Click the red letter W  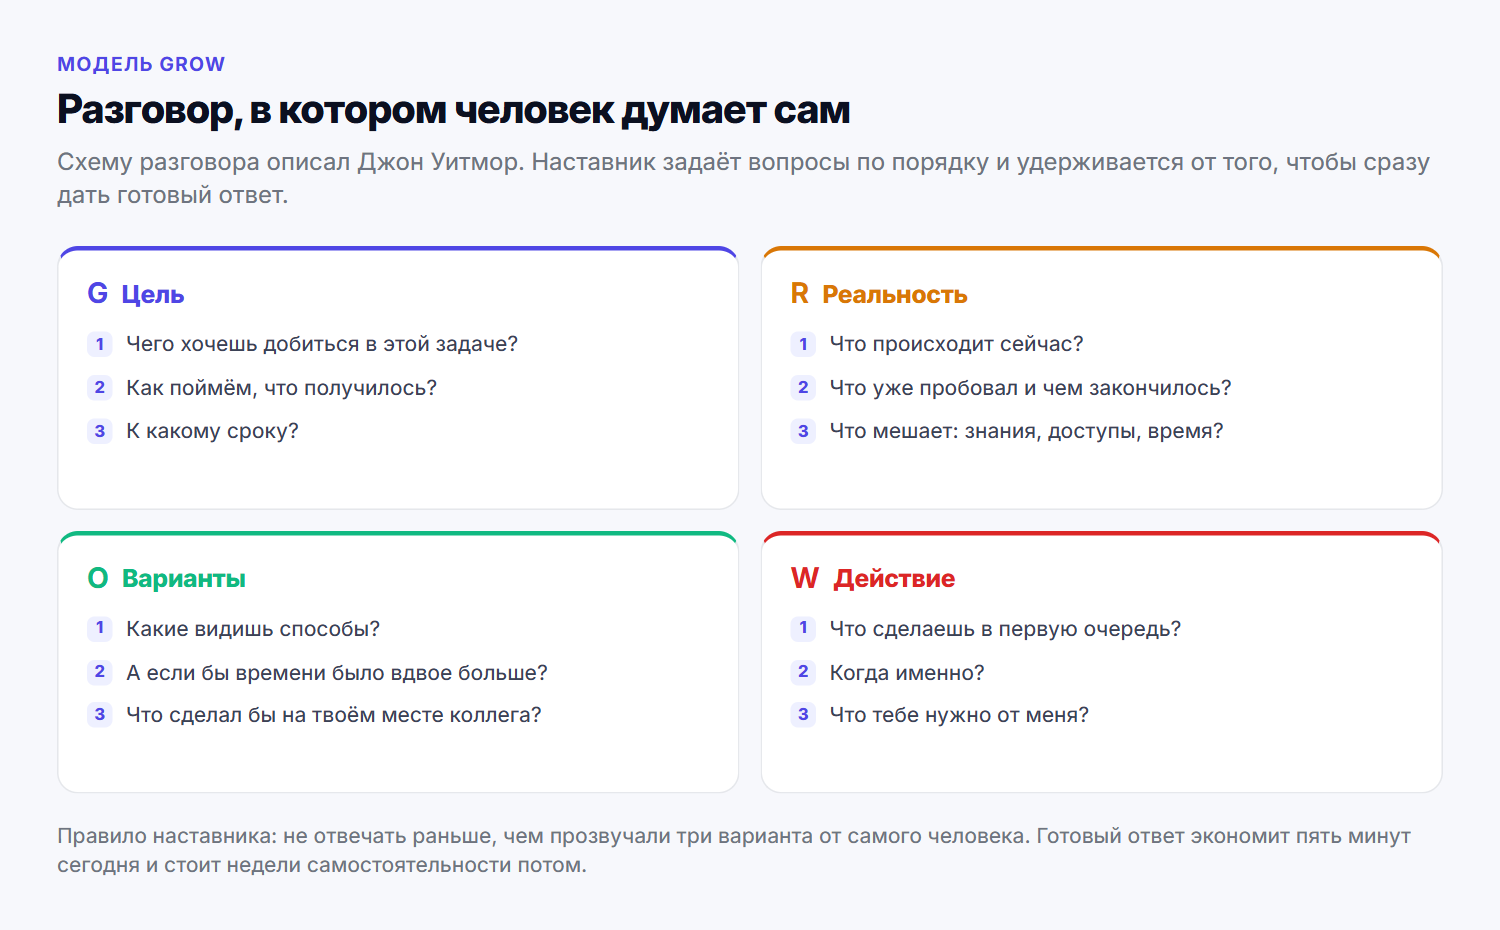pos(805,578)
